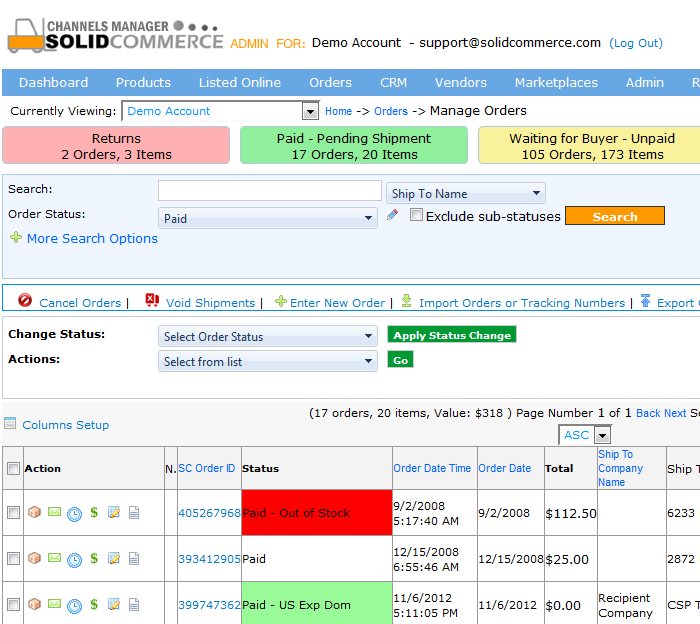Viewport: 700px width, 624px height.
Task: Click the Home breadcrumb link
Action: pyautogui.click(x=338, y=111)
